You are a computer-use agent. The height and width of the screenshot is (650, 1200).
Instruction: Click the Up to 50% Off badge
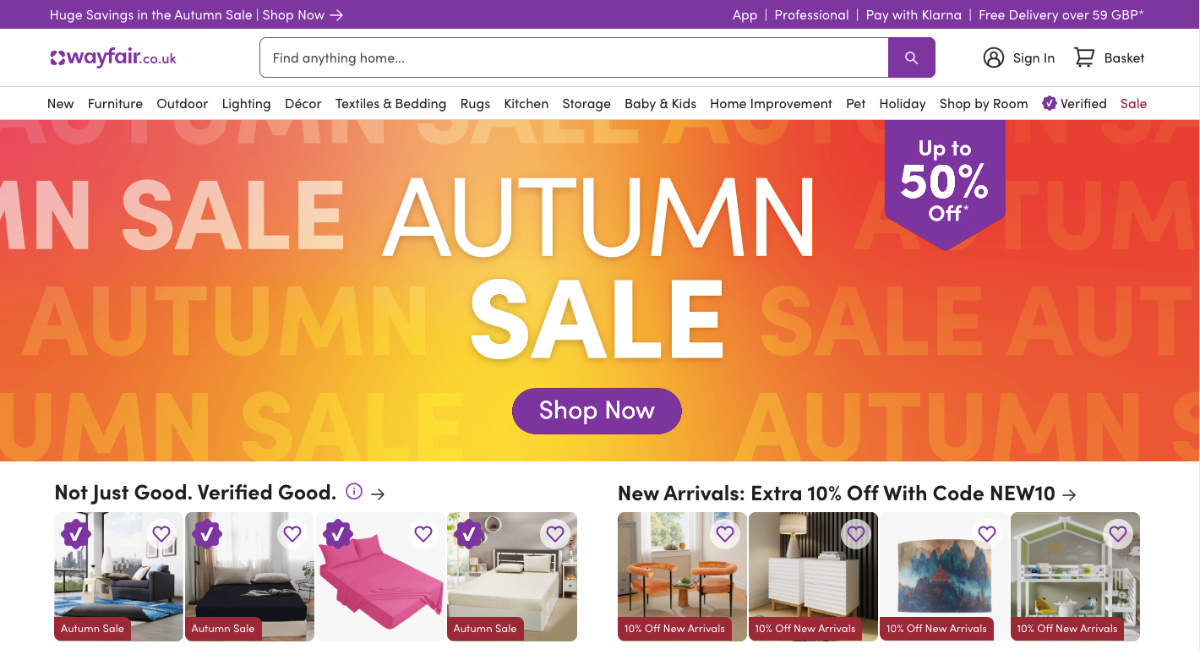pos(945,182)
